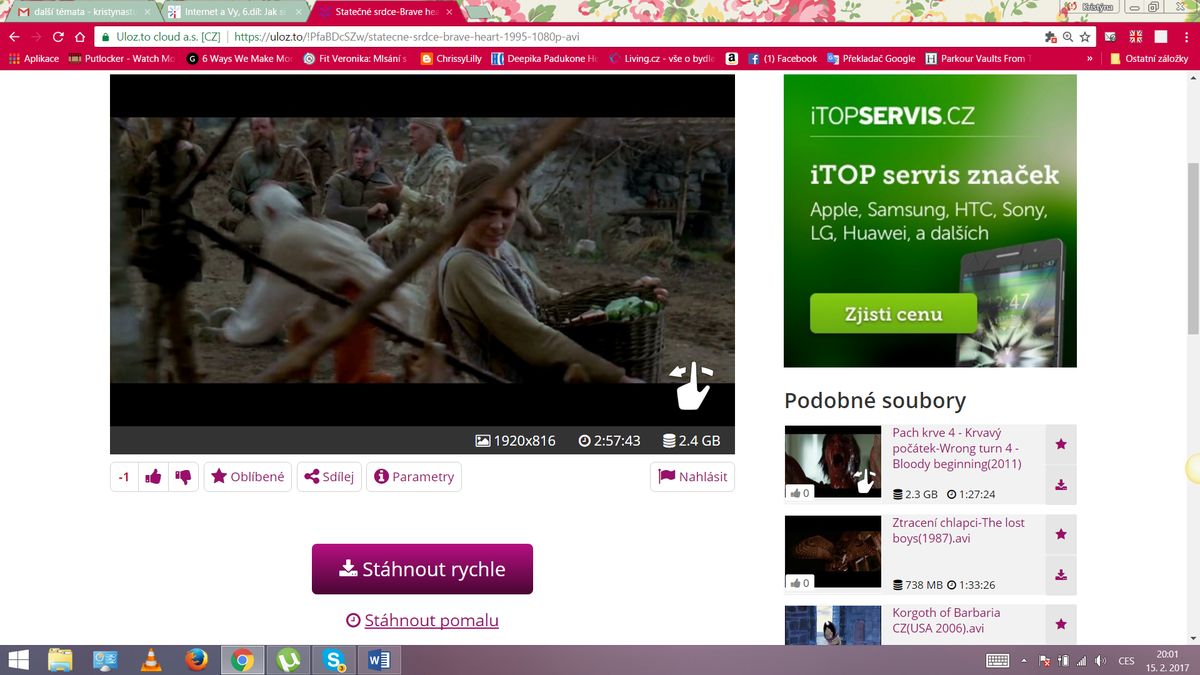Star the Ztracení chlapci file

(x=1061, y=534)
